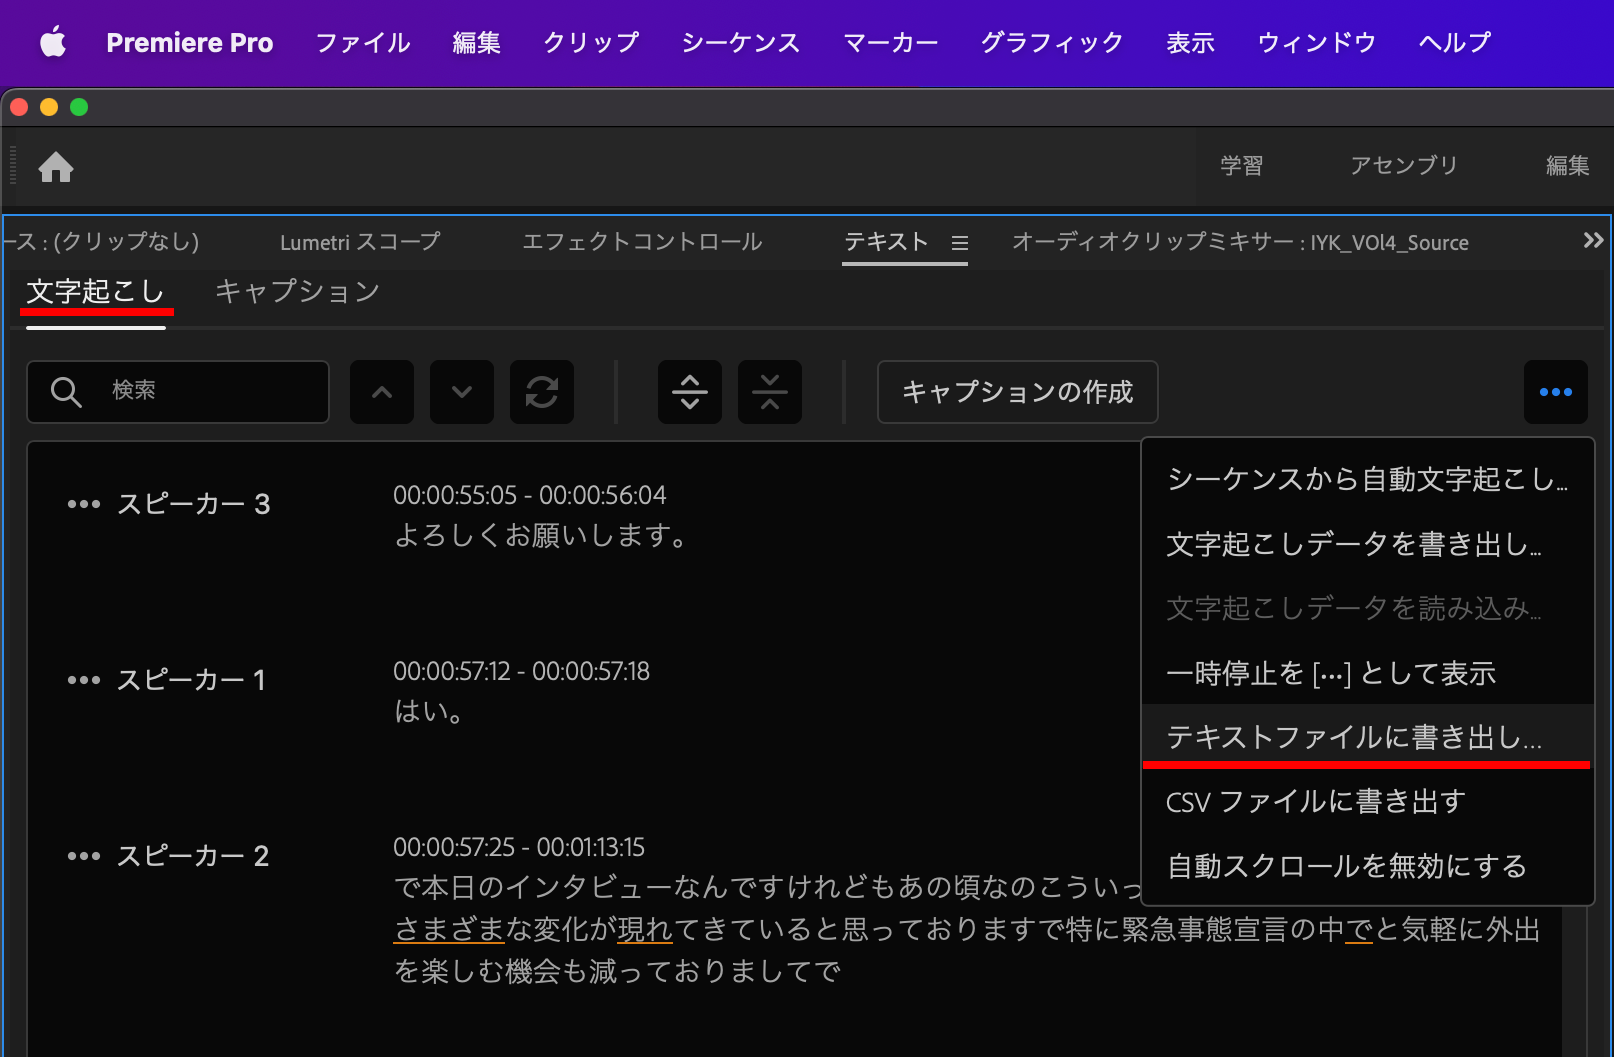
Task: Click timecode 00:00:57:25 - 00:01:13:15
Action: pyautogui.click(x=519, y=847)
